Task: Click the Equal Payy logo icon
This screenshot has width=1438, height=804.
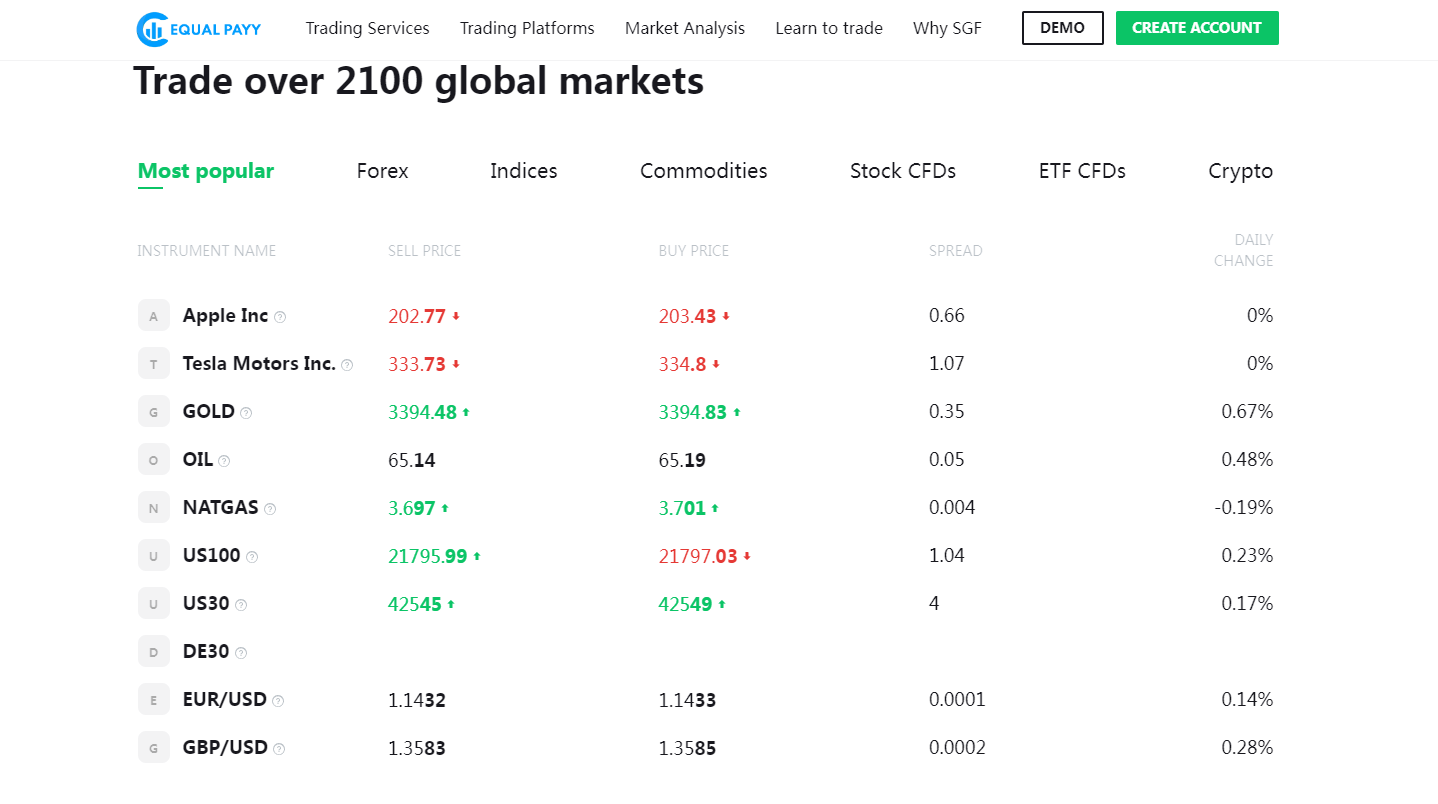Action: (152, 29)
